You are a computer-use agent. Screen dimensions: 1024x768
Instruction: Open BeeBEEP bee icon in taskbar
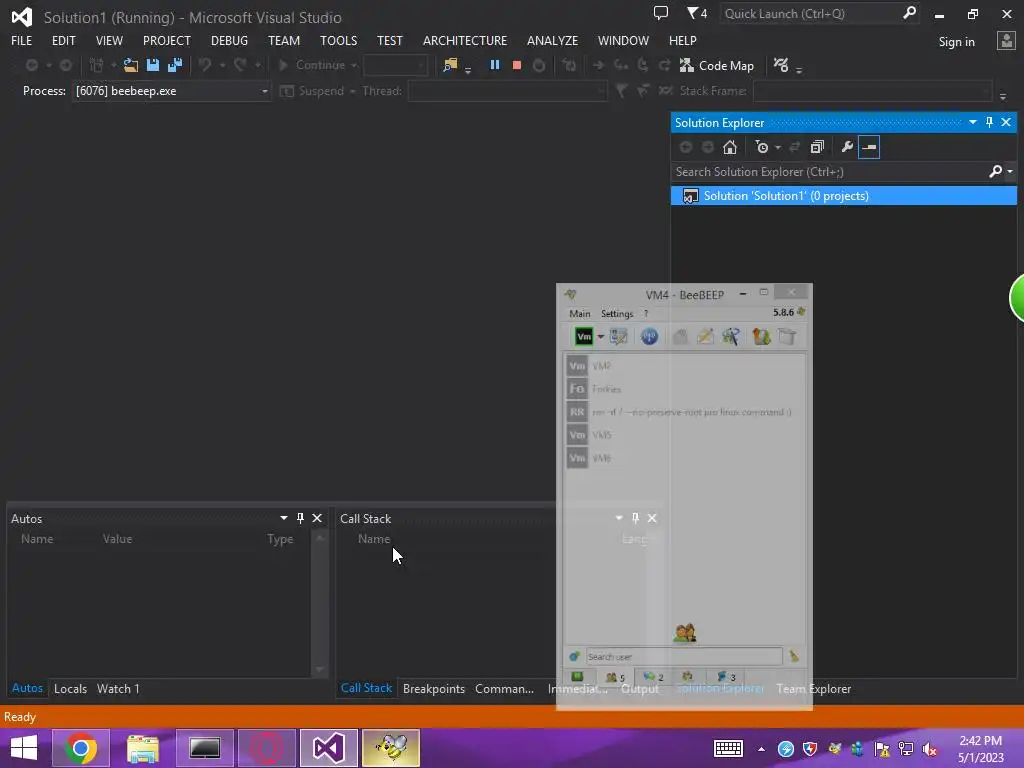pyautogui.click(x=391, y=748)
